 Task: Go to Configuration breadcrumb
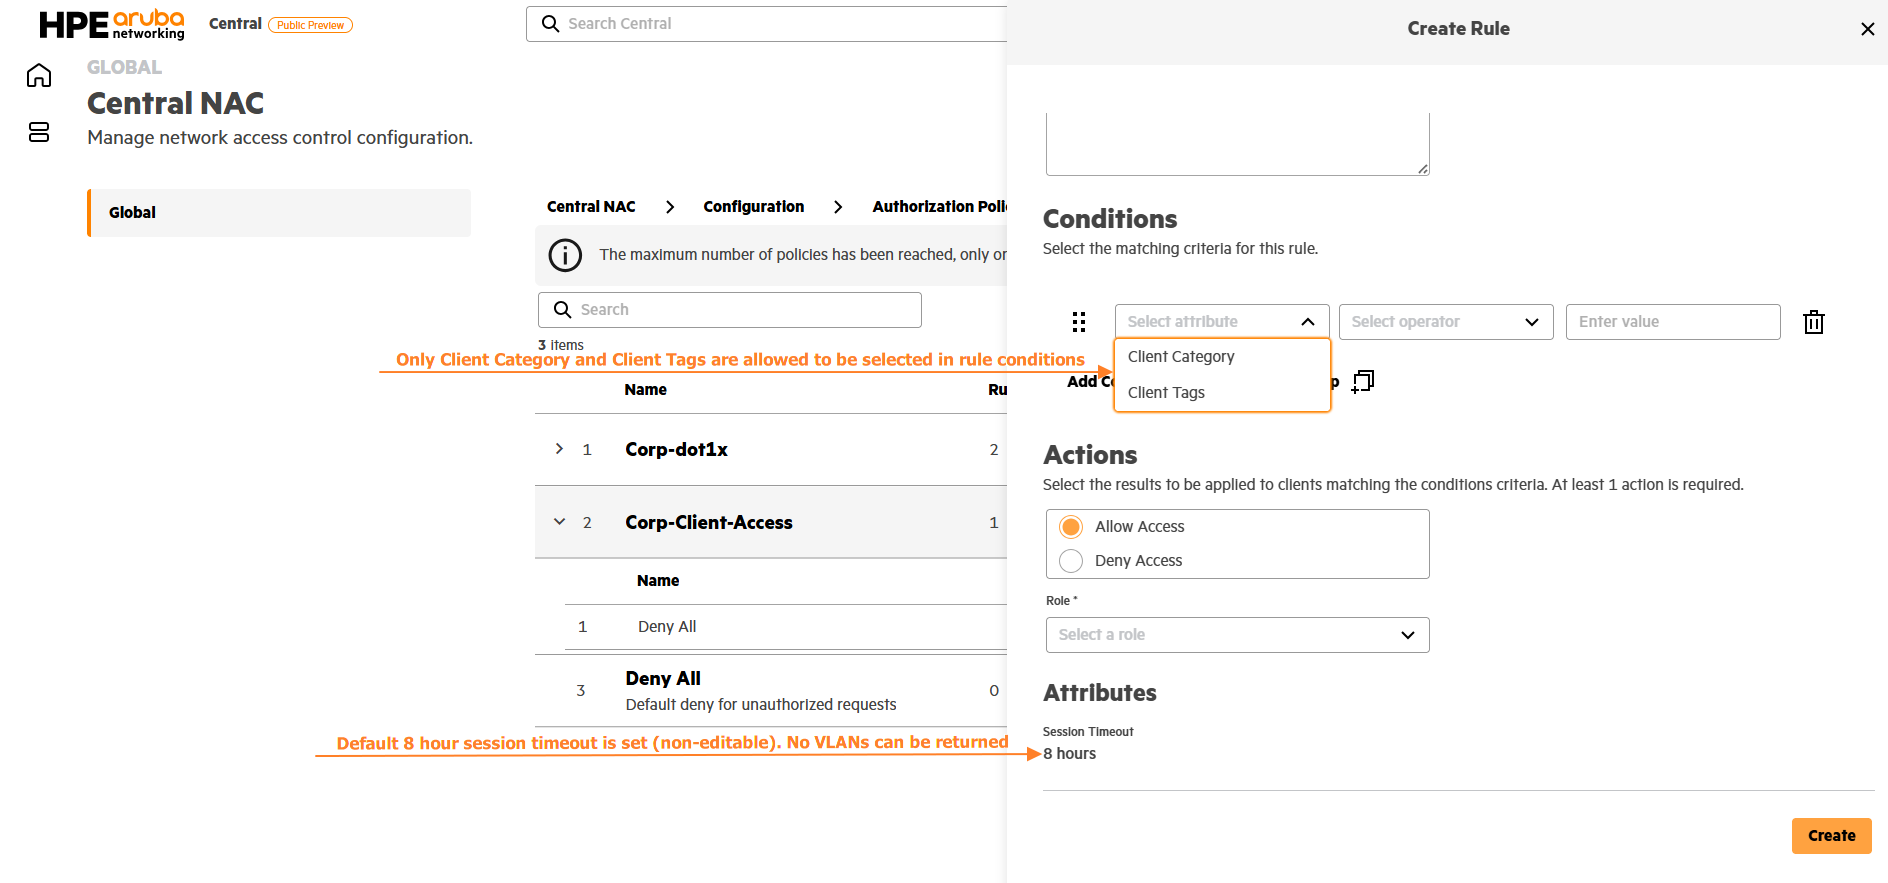click(753, 207)
